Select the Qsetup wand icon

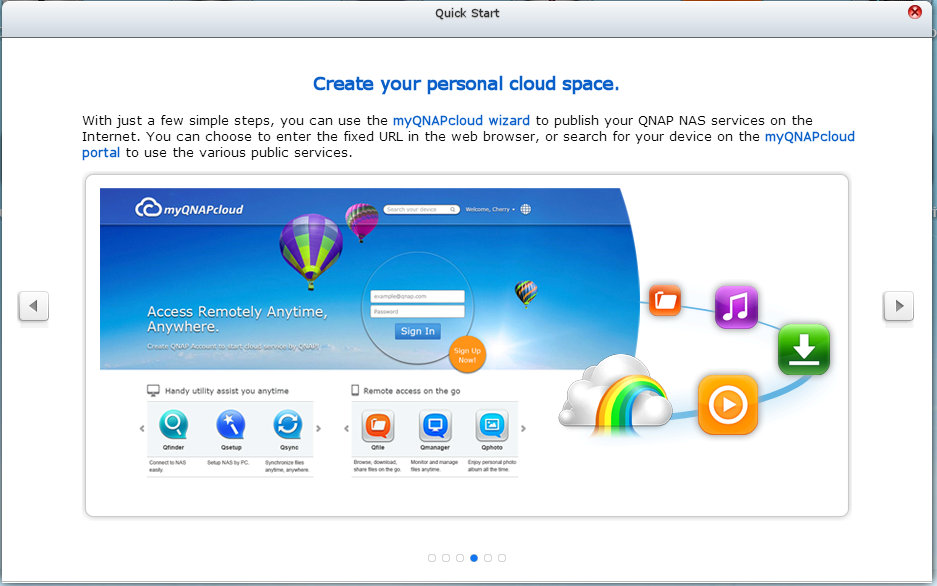click(x=231, y=425)
